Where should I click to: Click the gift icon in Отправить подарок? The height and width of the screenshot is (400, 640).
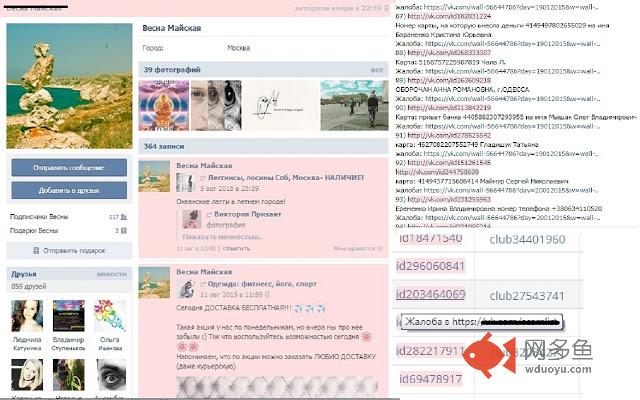[x=36, y=251]
